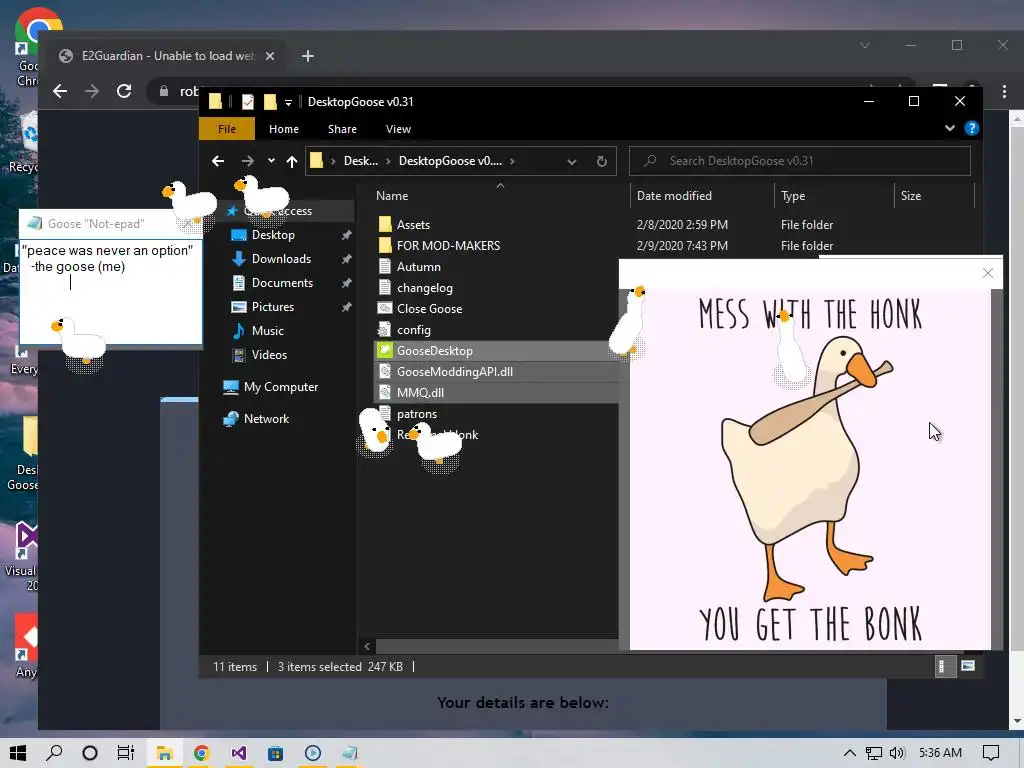This screenshot has height=768, width=1024.
Task: Reload the Chrome page
Action: click(x=124, y=91)
